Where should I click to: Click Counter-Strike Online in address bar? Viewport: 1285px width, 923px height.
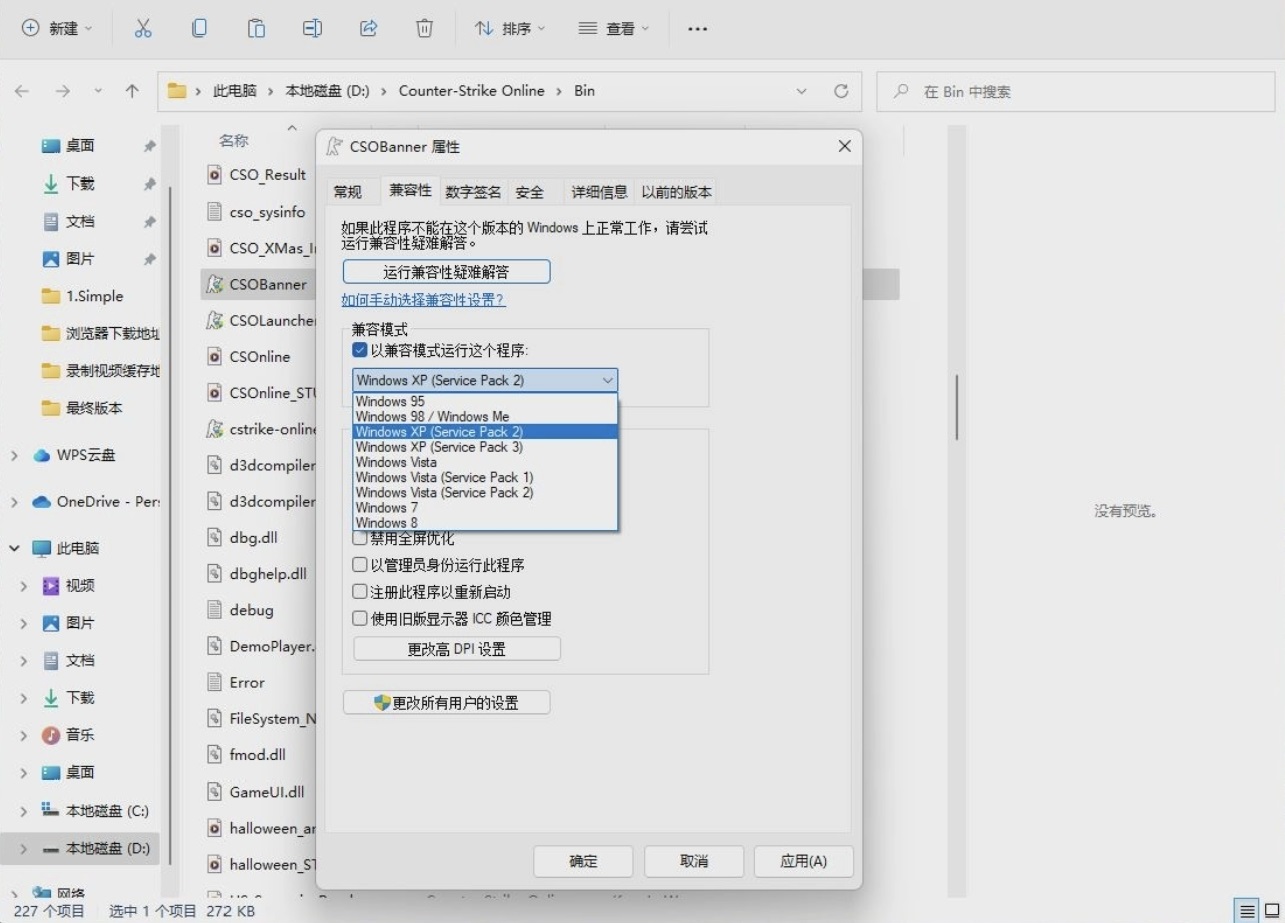(x=472, y=91)
